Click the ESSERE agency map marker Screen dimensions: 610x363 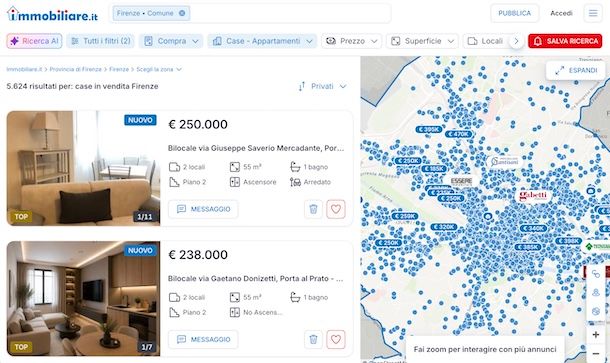pos(461,181)
